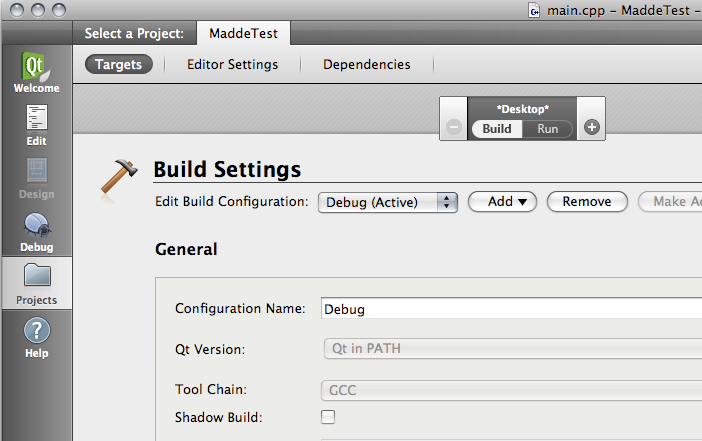Click the minus icon to remove target
Image resolution: width=702 pixels, height=441 pixels.
(x=453, y=128)
